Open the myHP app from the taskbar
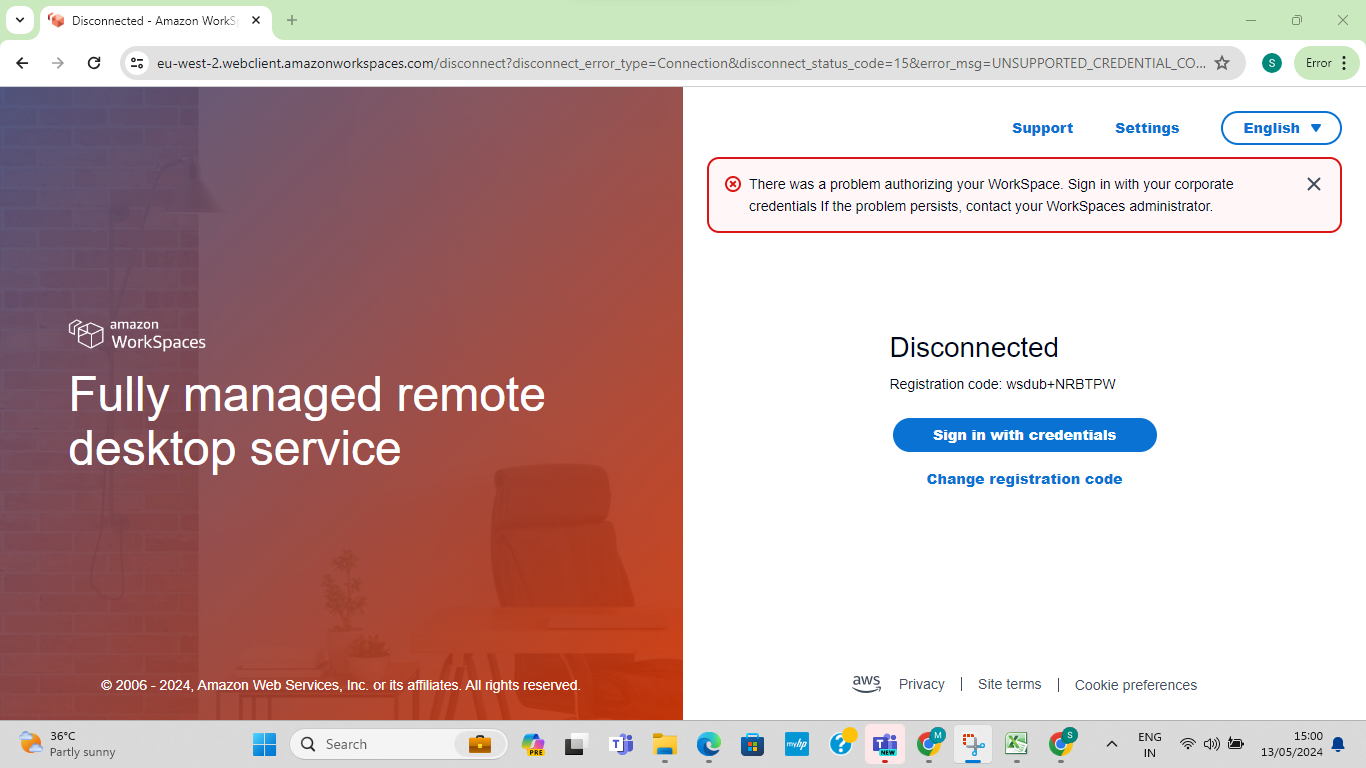Image resolution: width=1366 pixels, height=768 pixels. tap(796, 744)
